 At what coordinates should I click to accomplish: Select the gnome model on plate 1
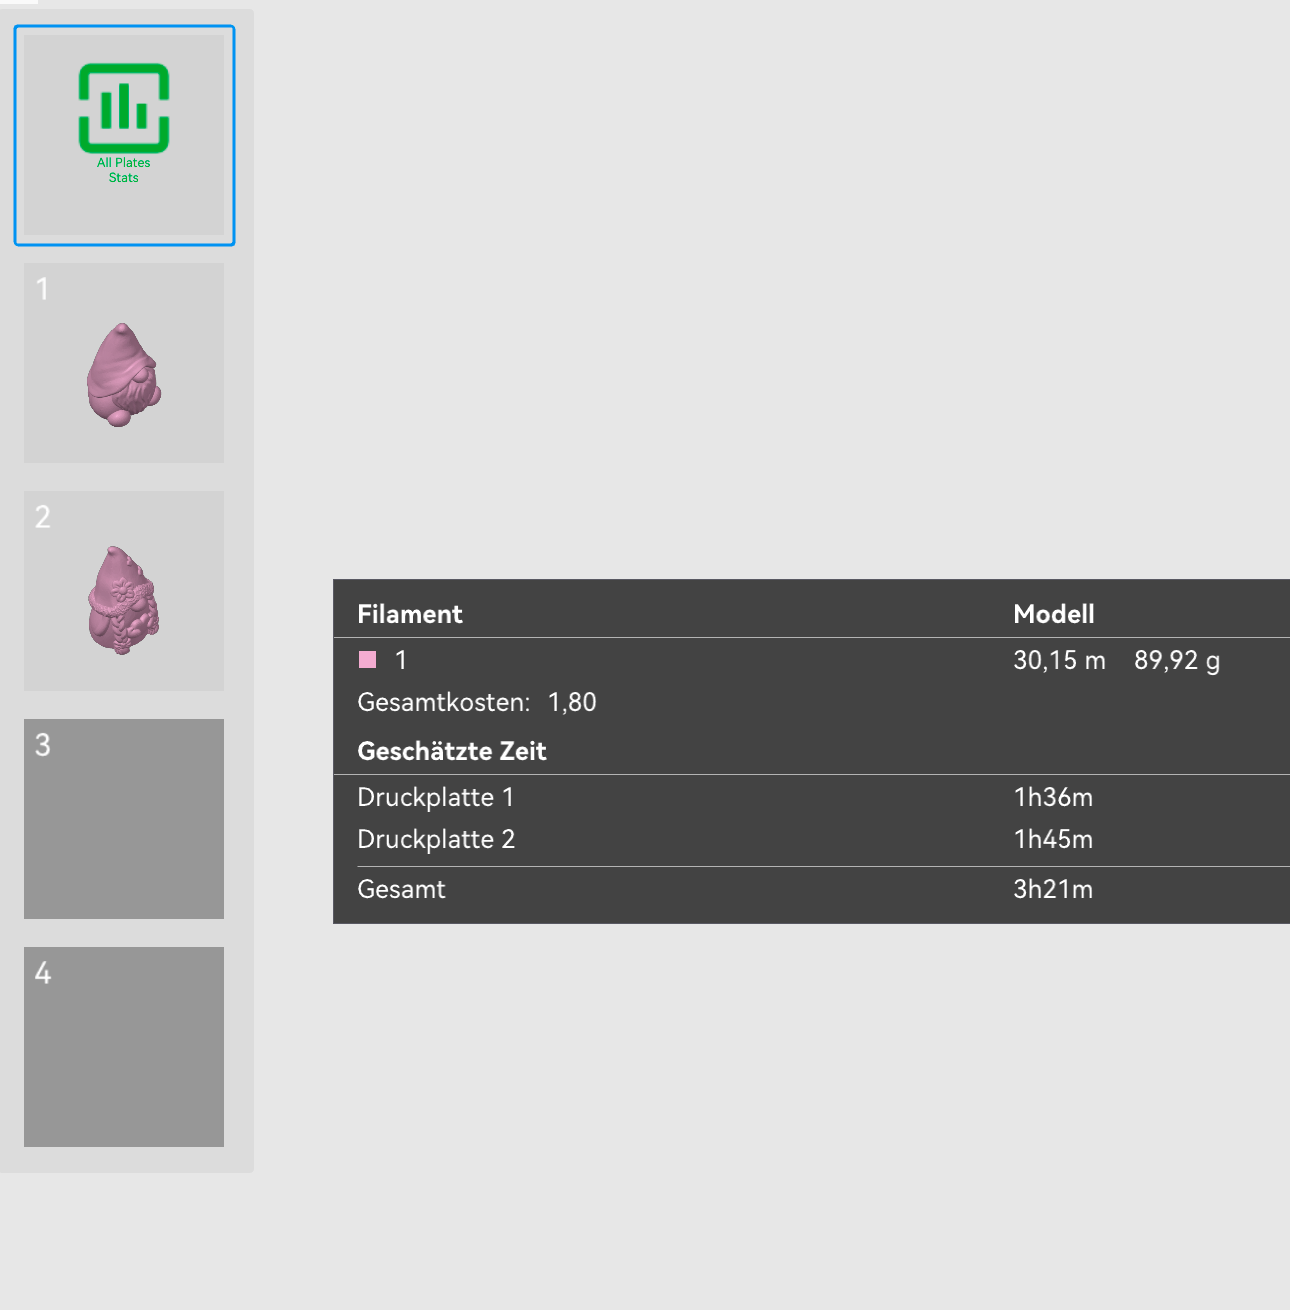[123, 375]
